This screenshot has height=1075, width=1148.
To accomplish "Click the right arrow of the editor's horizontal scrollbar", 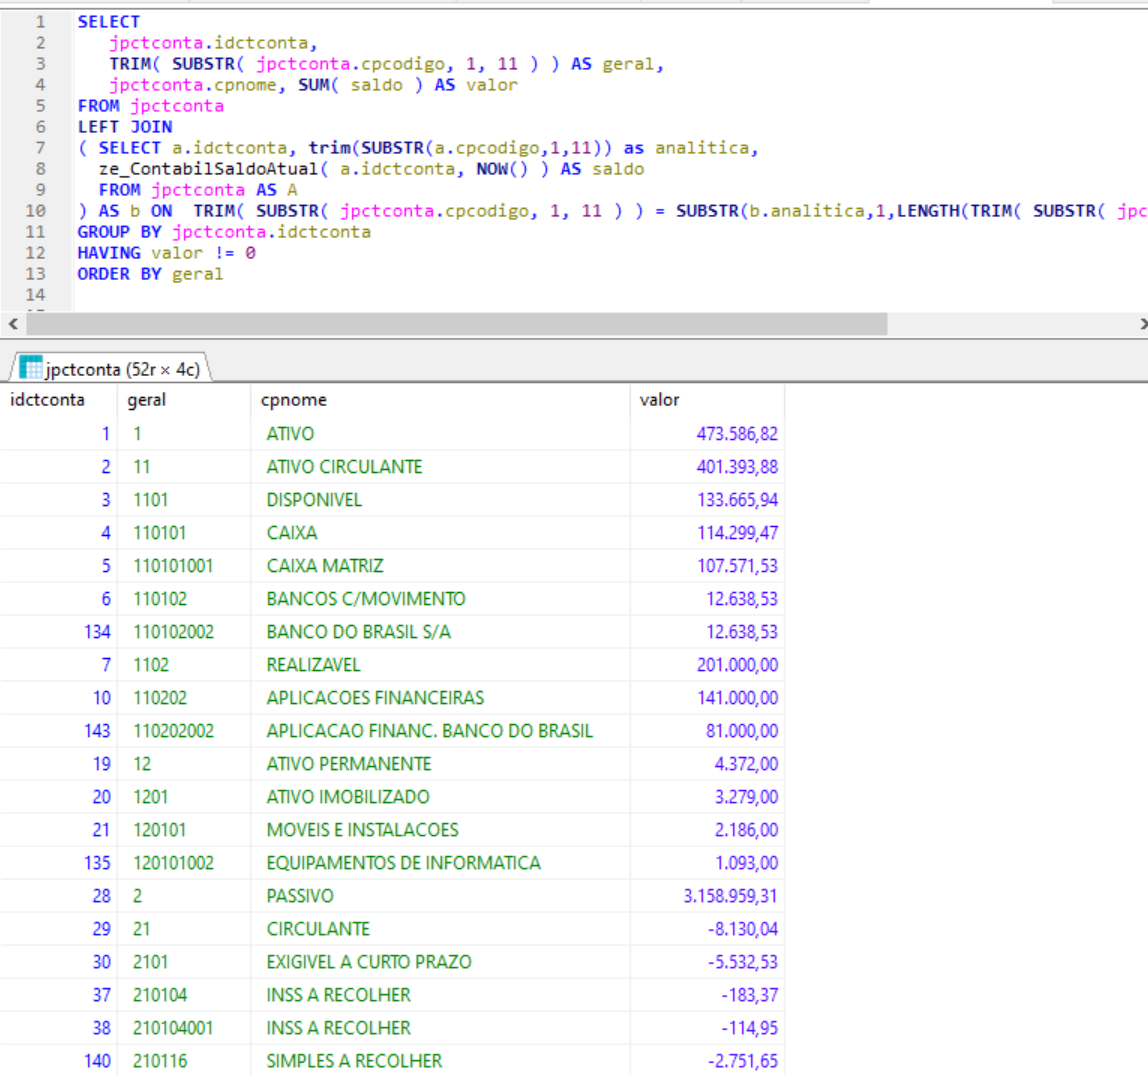I will (1143, 324).
